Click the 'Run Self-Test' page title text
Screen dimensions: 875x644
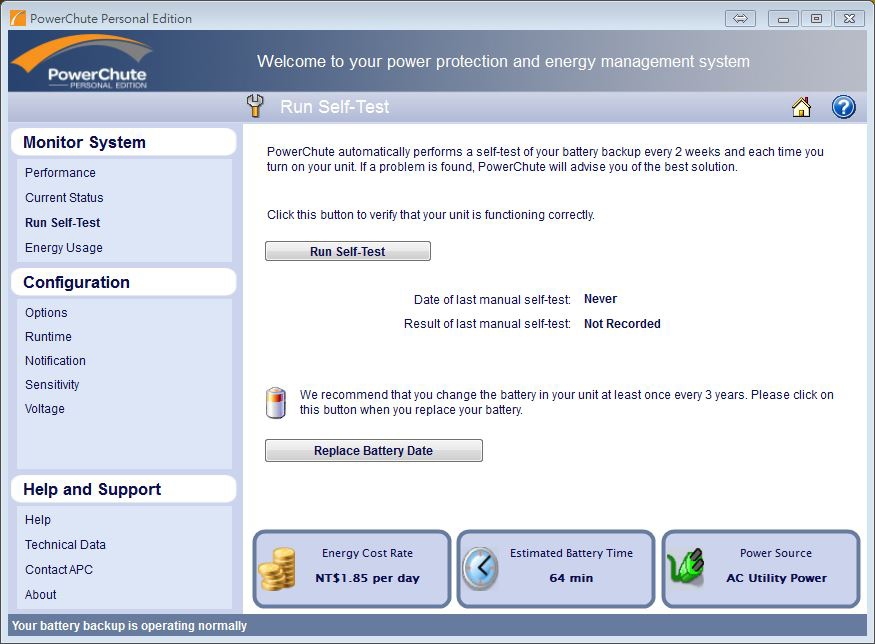click(335, 107)
